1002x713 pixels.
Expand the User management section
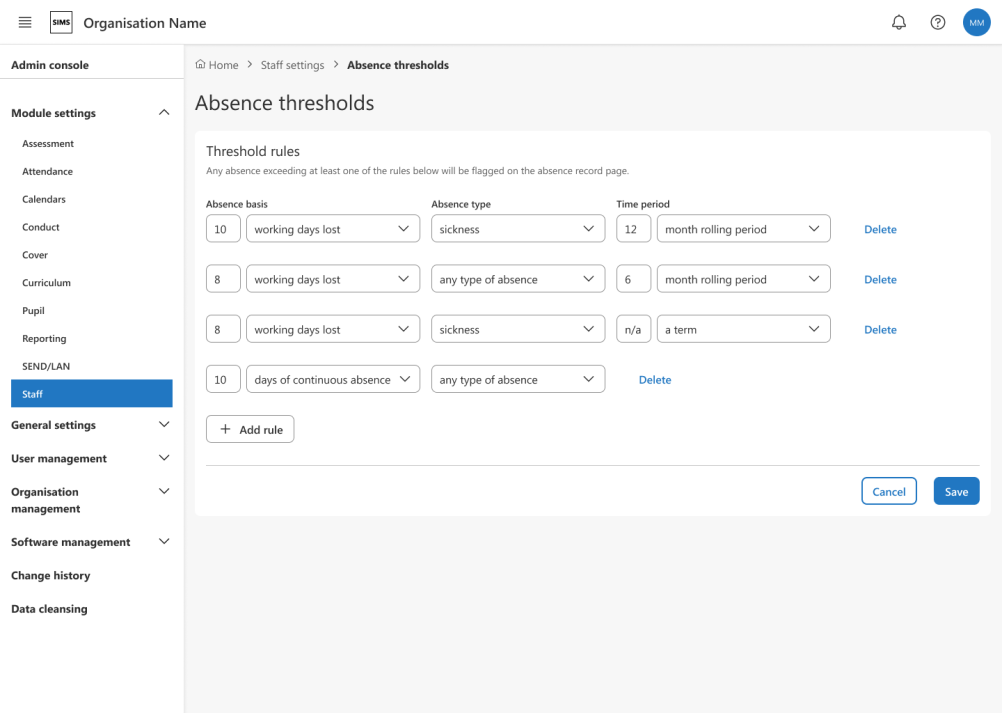pos(164,458)
